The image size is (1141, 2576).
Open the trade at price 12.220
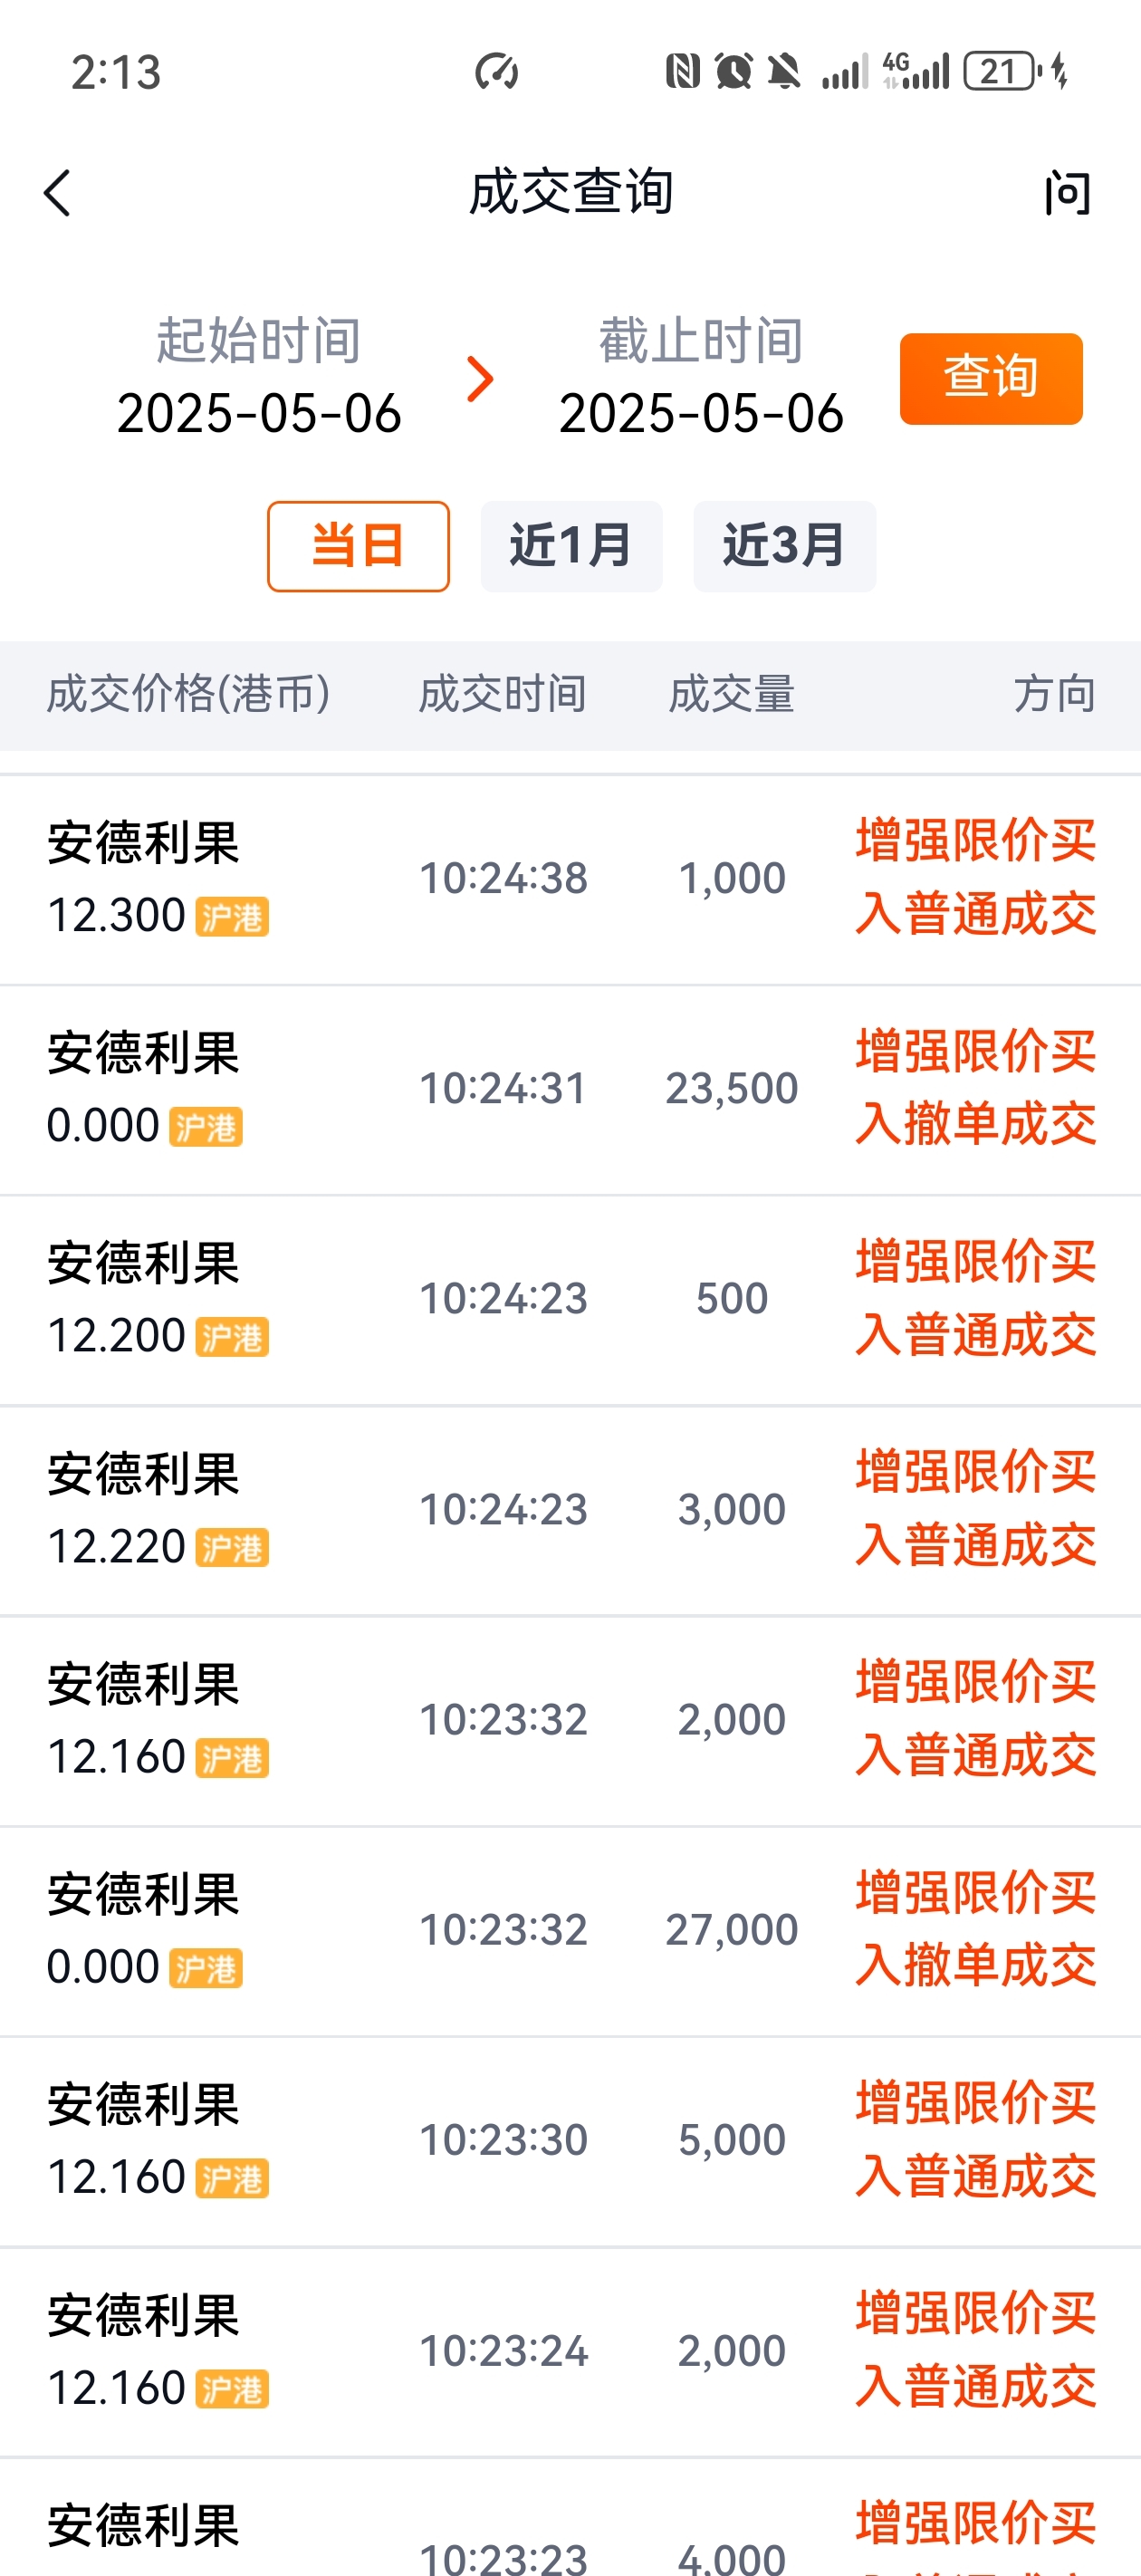[570, 1510]
